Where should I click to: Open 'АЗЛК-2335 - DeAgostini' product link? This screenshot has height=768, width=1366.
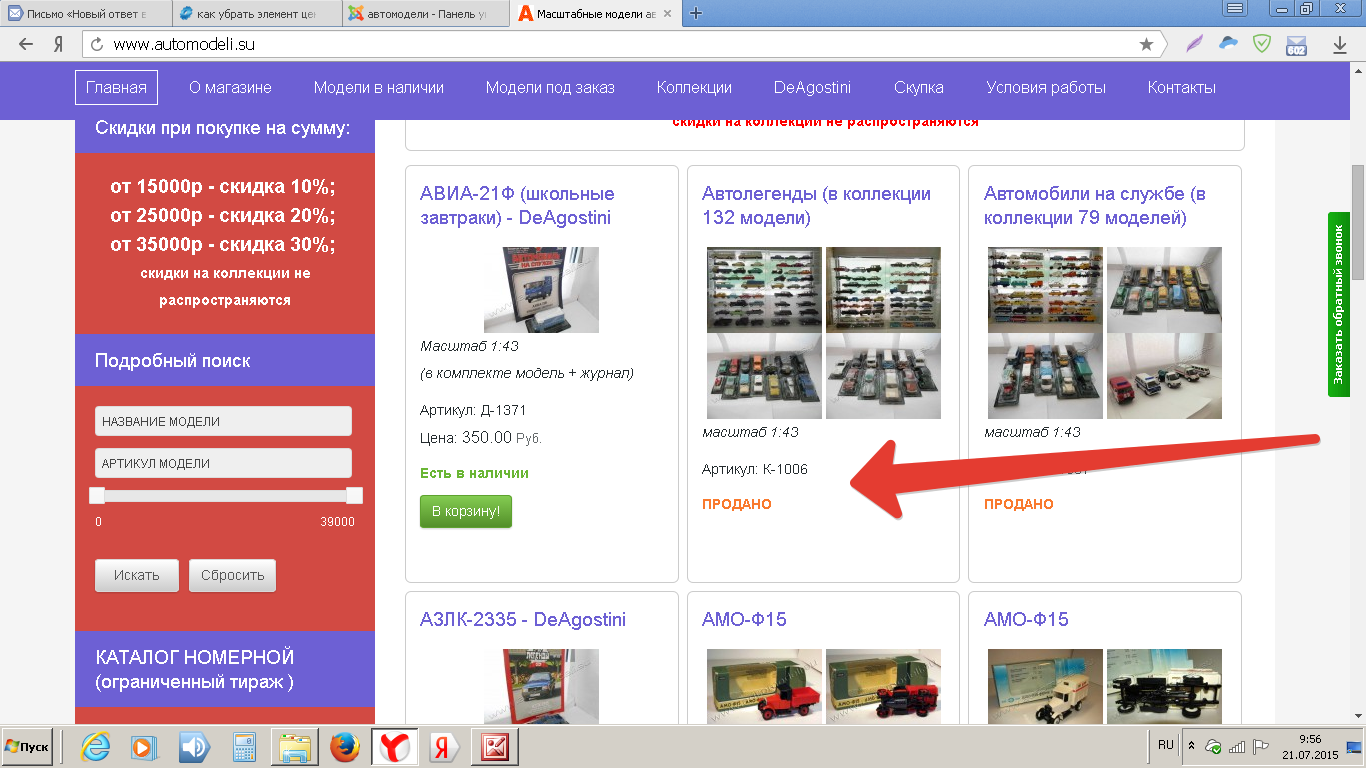pyautogui.click(x=523, y=619)
